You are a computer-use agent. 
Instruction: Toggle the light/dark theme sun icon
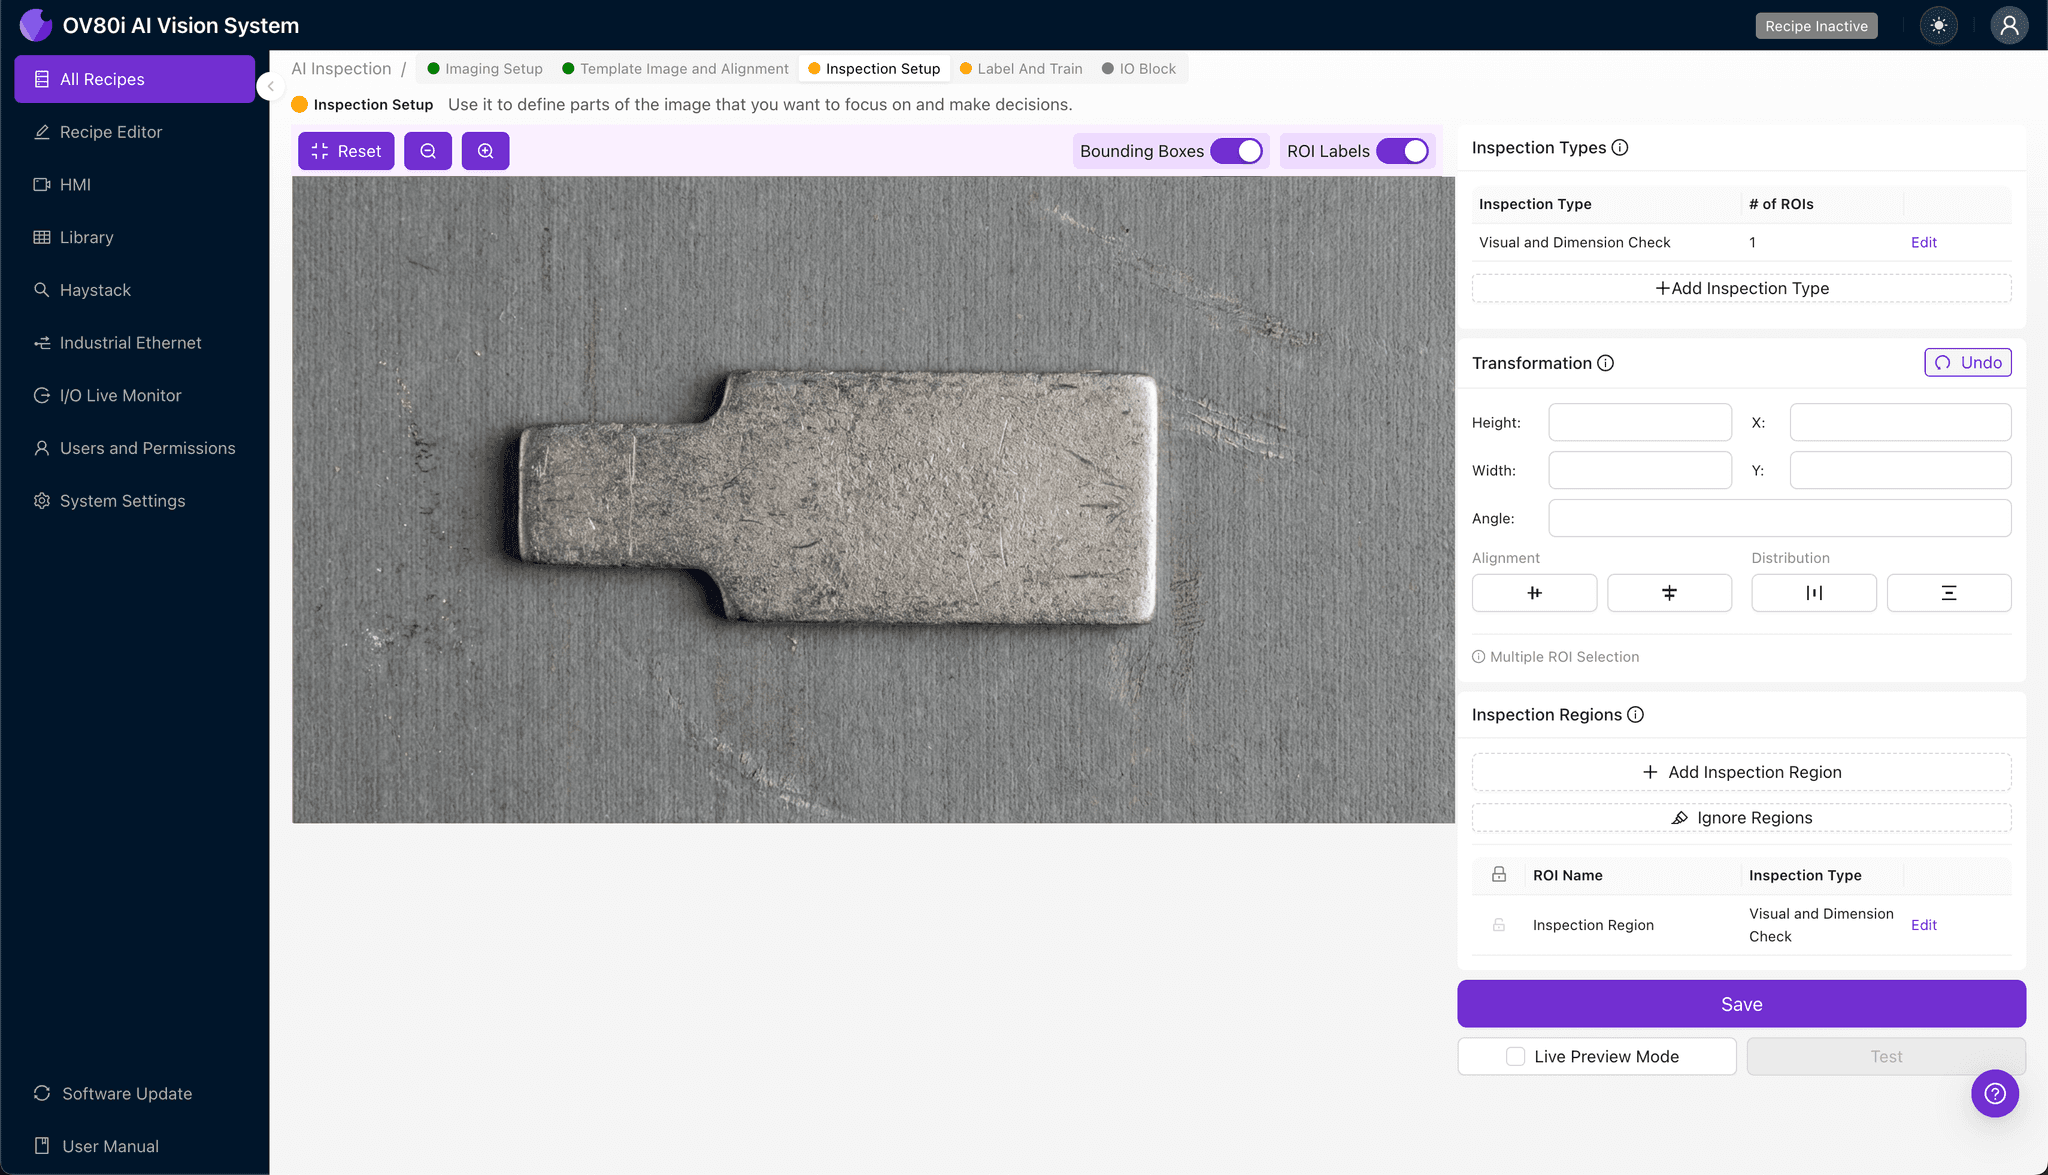point(1939,26)
